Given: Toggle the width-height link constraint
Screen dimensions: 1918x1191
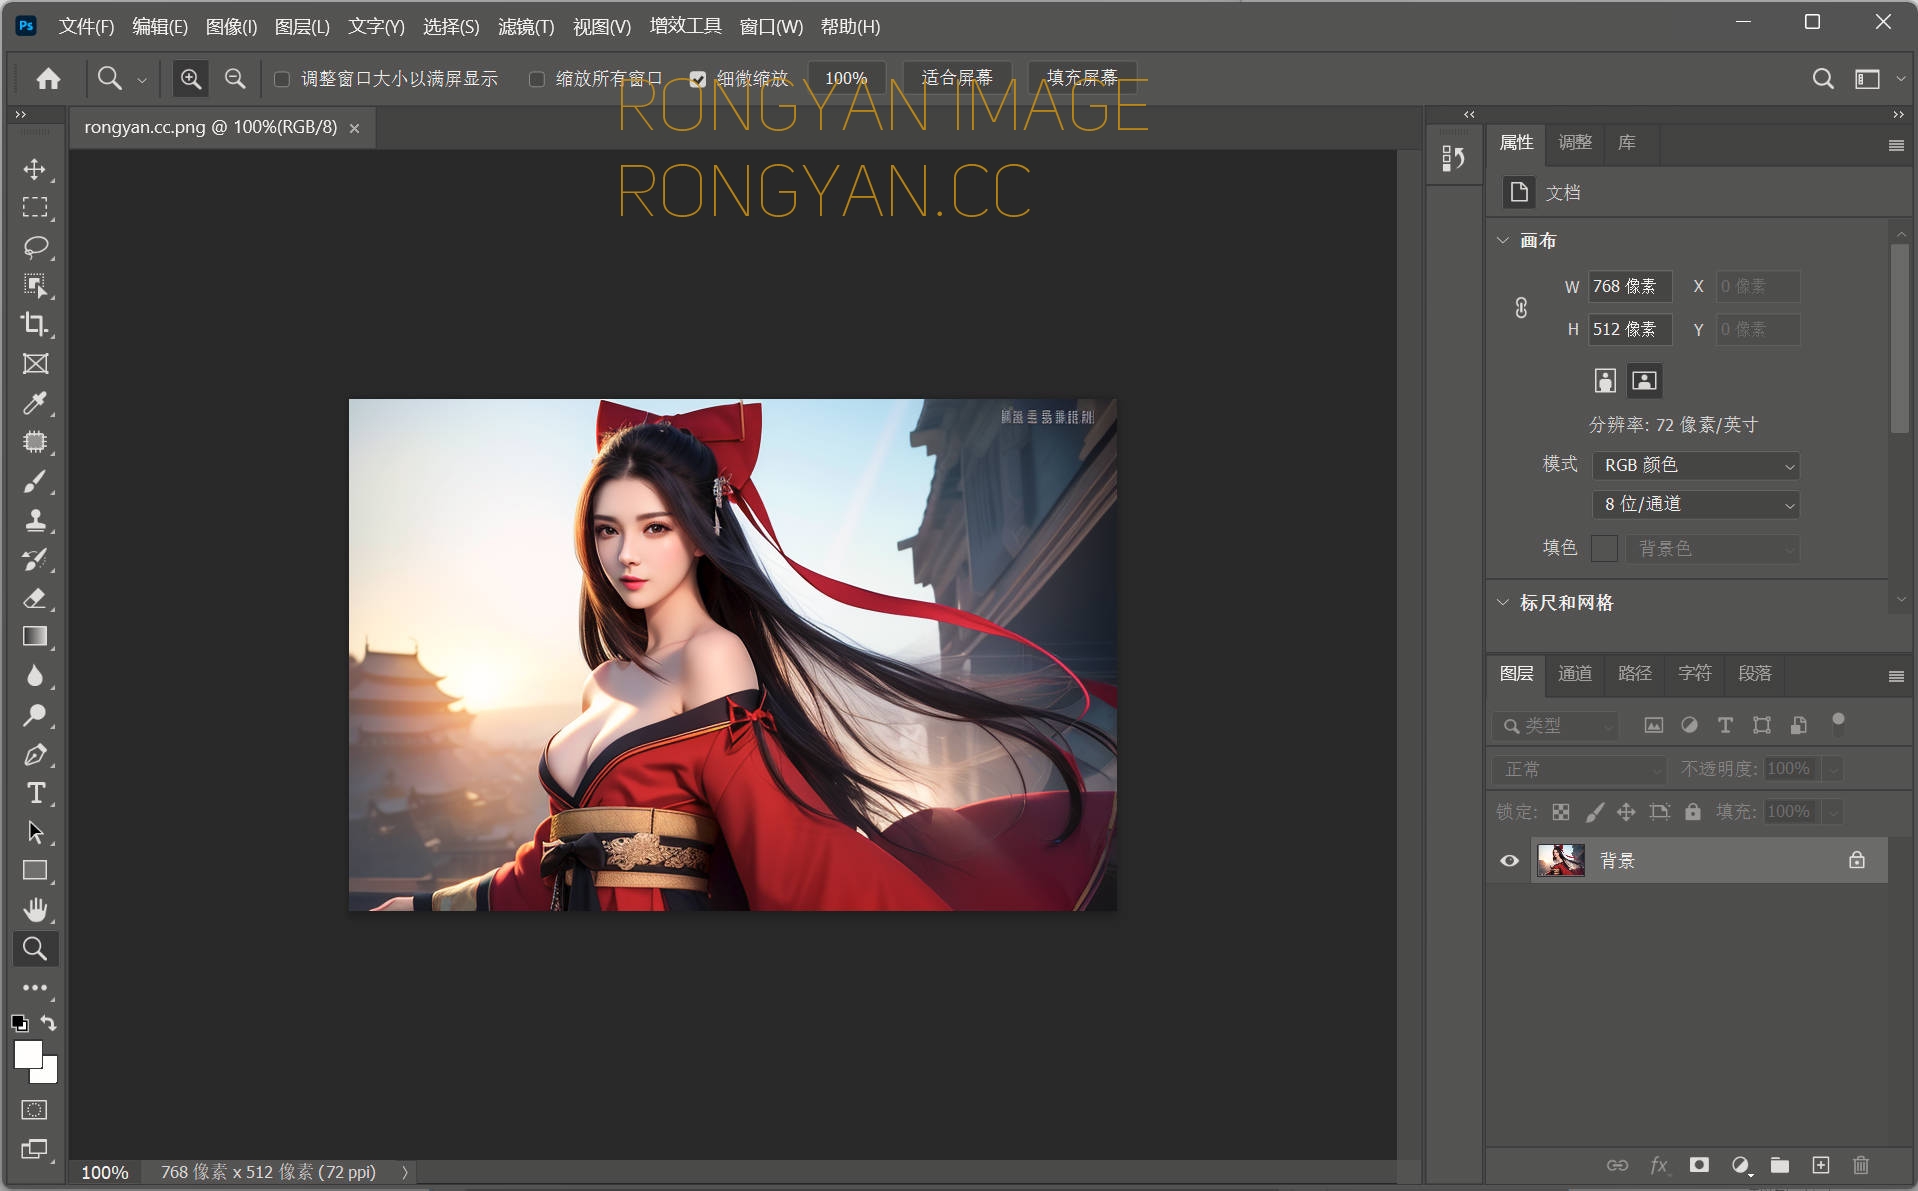Looking at the screenshot, I should click(x=1521, y=308).
